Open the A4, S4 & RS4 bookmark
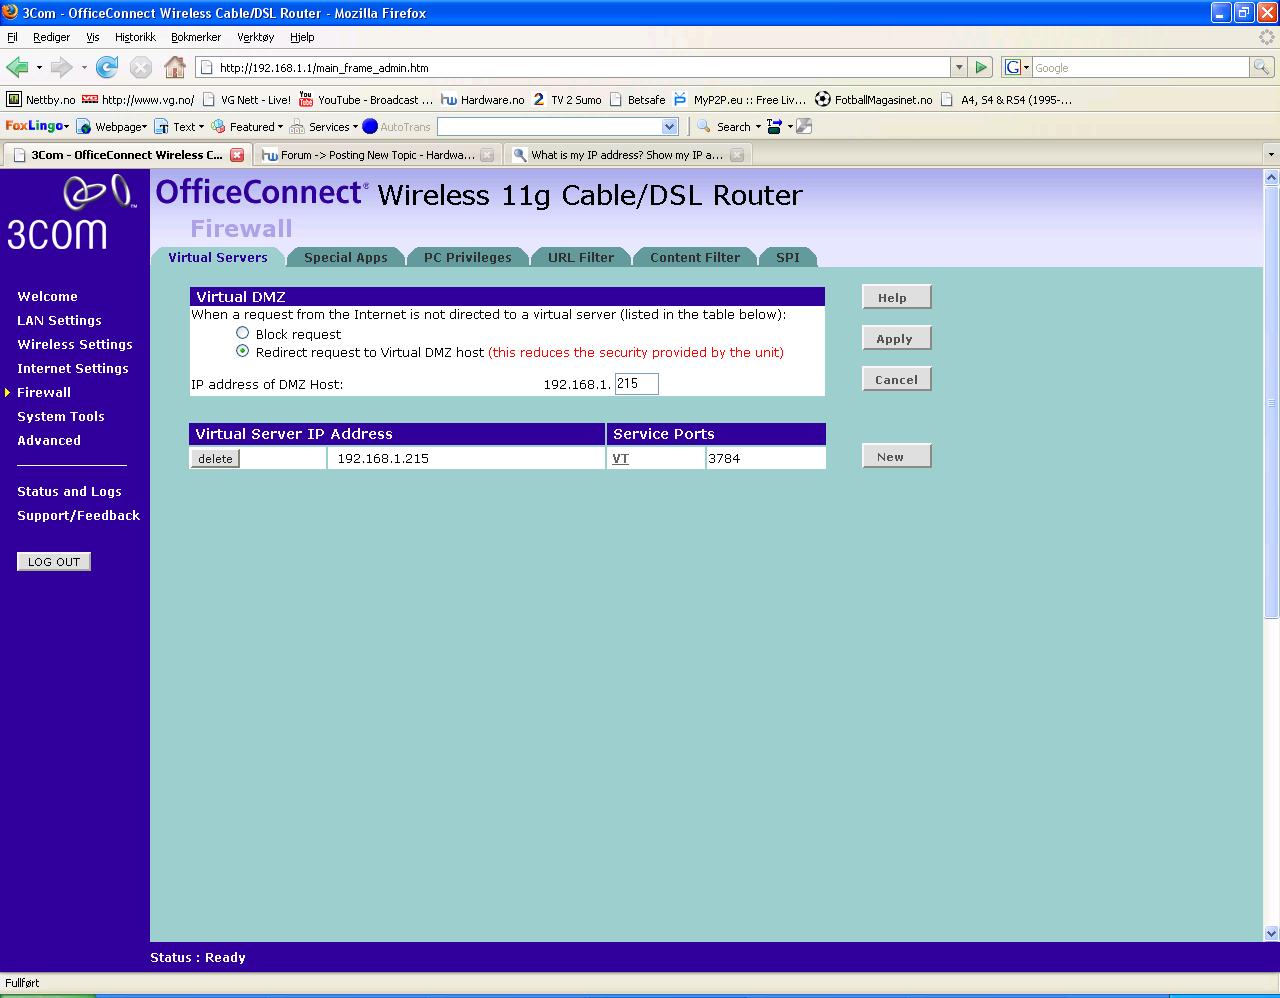 coord(1007,99)
